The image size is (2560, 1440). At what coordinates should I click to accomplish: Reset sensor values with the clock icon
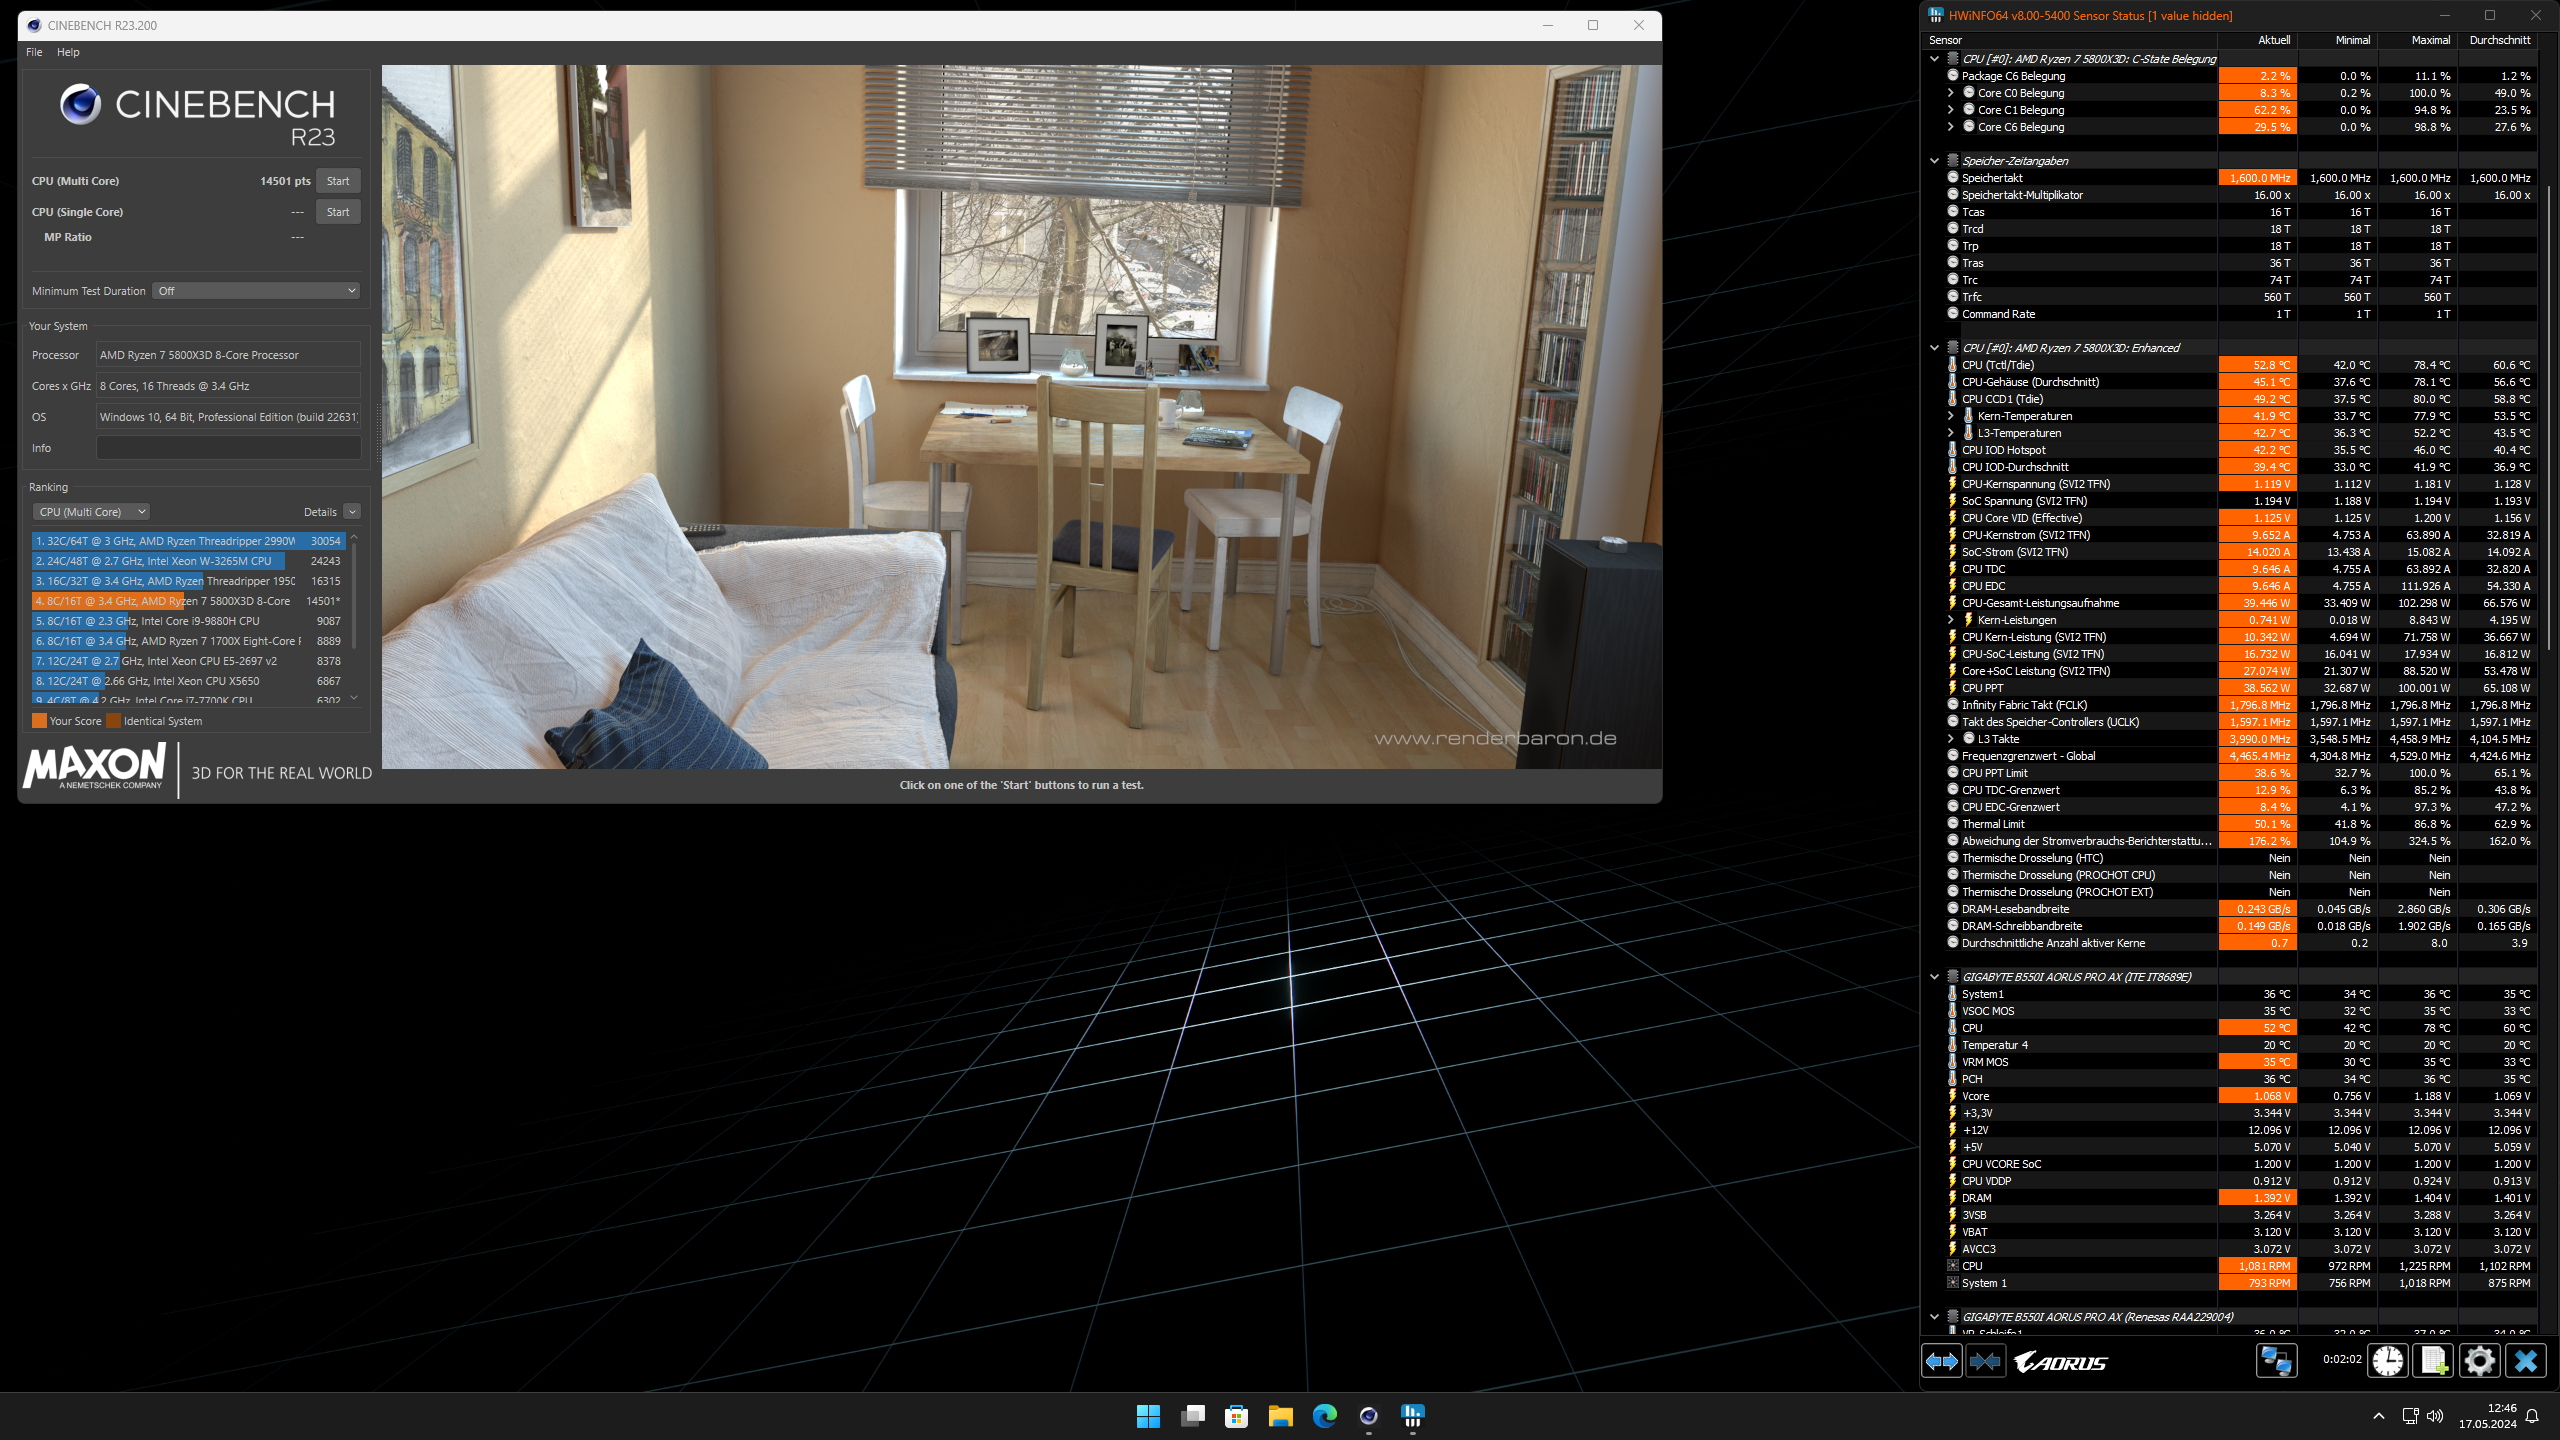click(x=2388, y=1361)
